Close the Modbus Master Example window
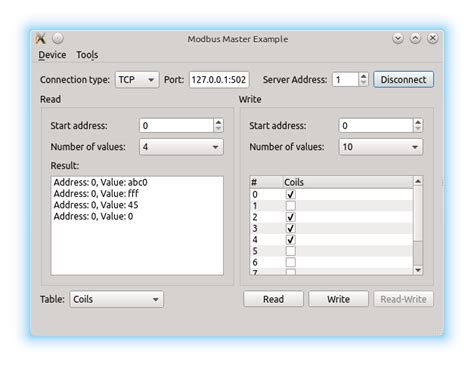 (x=433, y=39)
